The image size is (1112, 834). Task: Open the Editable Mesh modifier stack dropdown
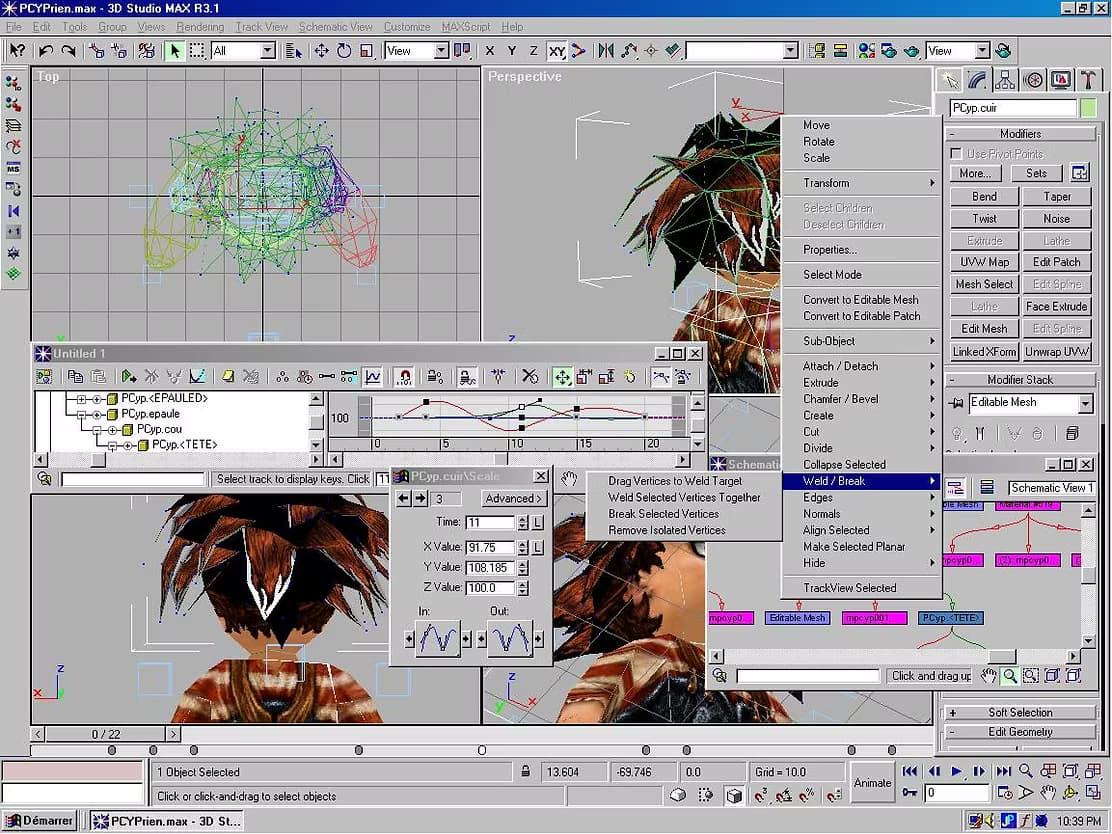pos(1086,404)
